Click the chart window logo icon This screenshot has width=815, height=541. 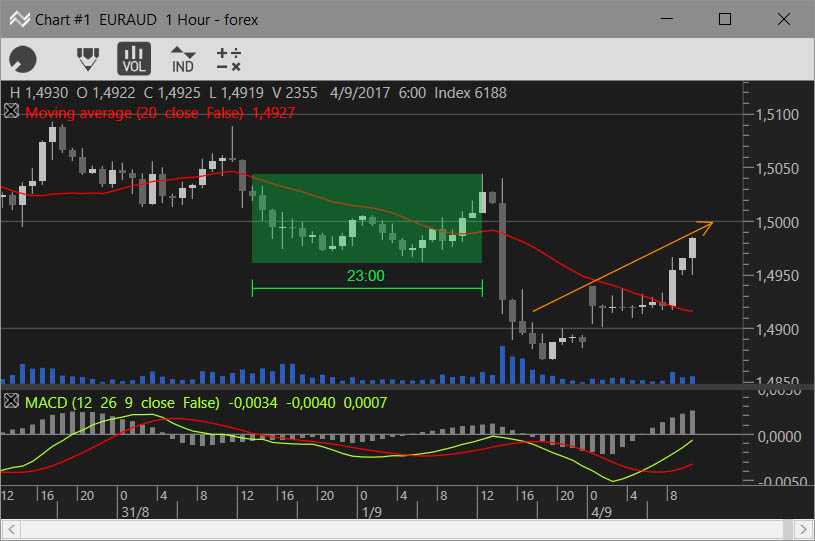tap(16, 19)
